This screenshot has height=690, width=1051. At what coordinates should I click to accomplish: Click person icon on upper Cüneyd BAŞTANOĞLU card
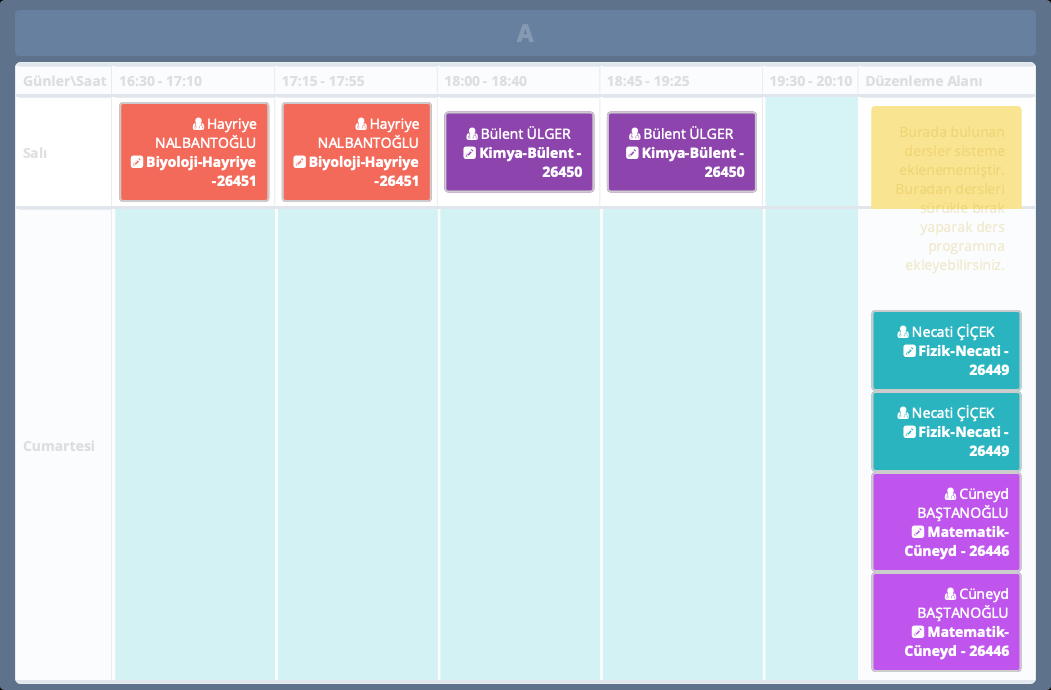pos(951,494)
